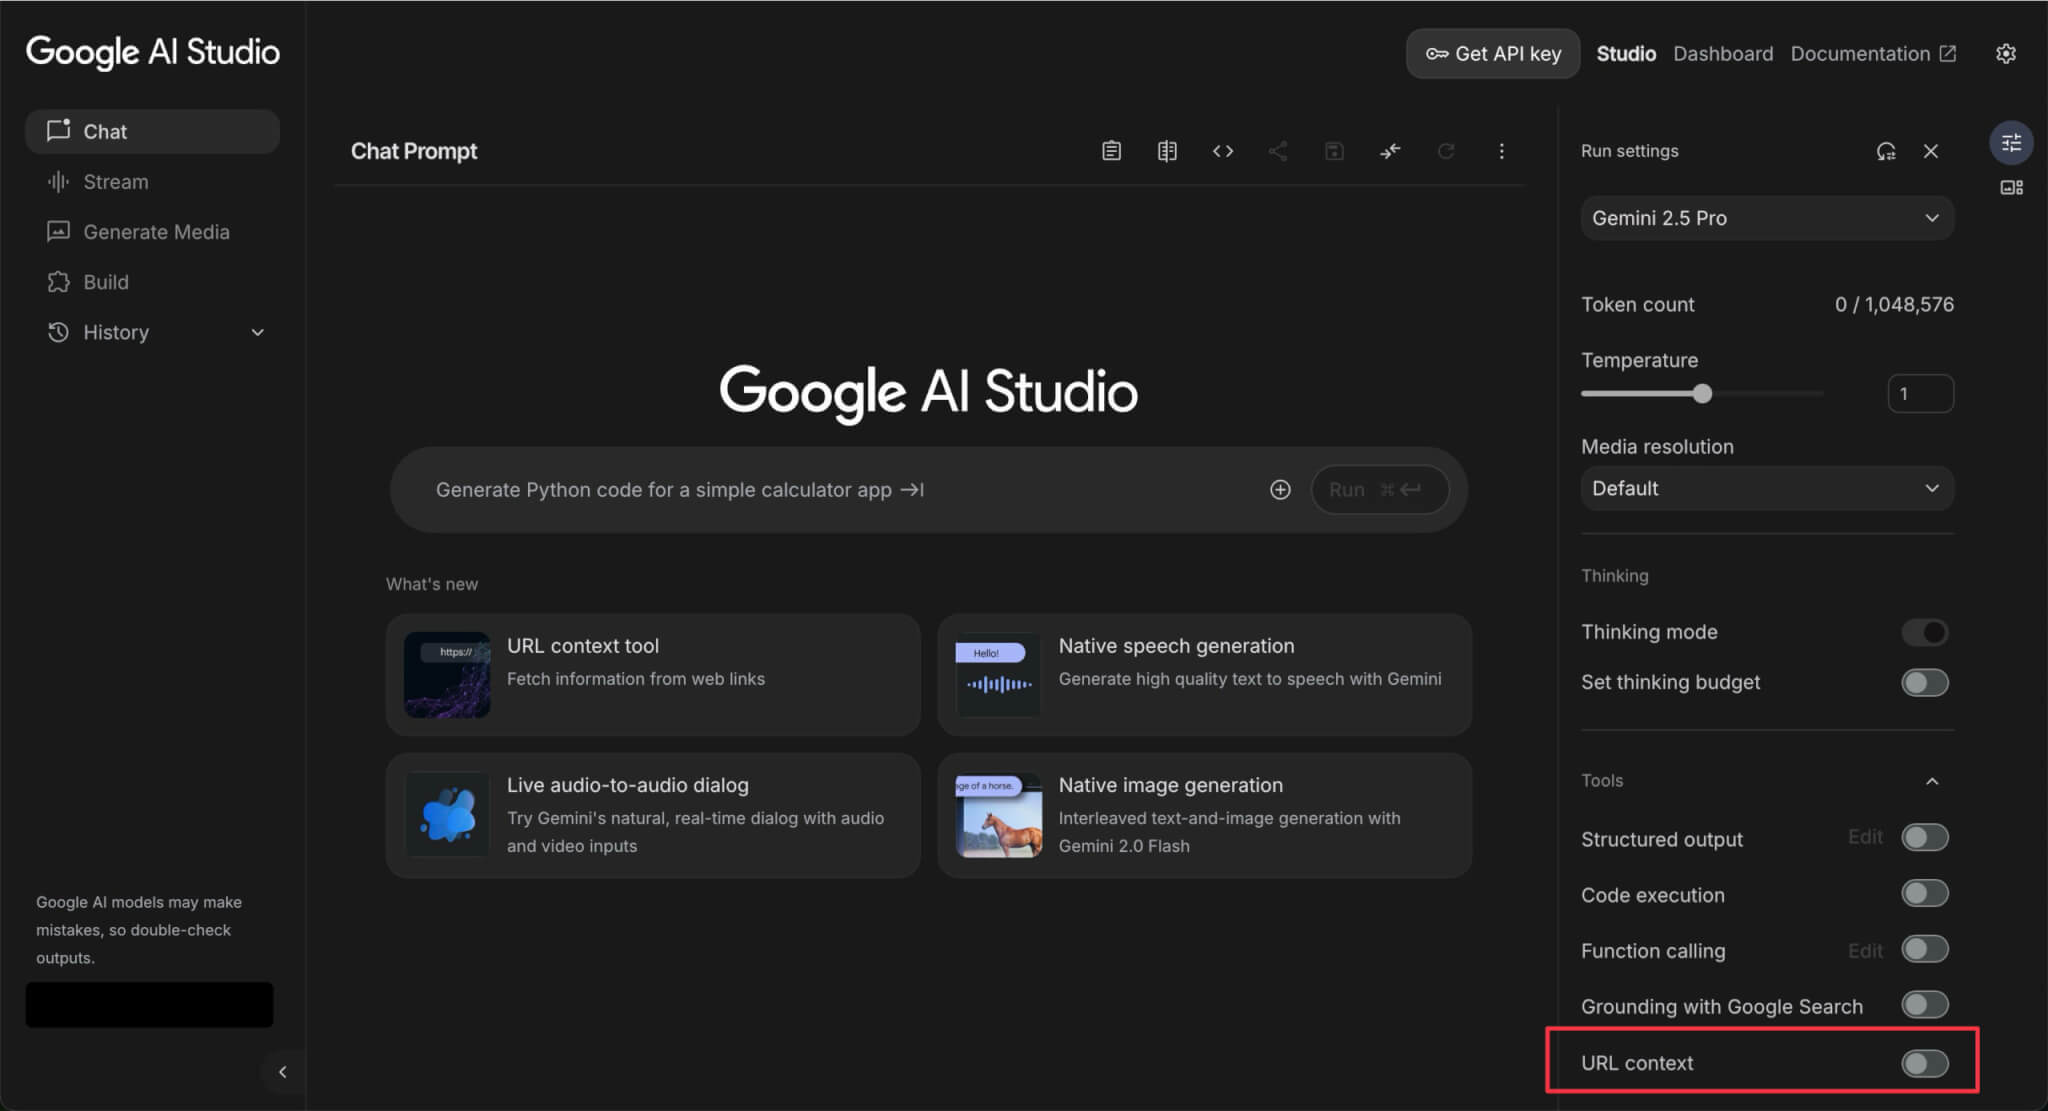2048x1111 pixels.
Task: Close the Run settings panel
Action: 1931,151
